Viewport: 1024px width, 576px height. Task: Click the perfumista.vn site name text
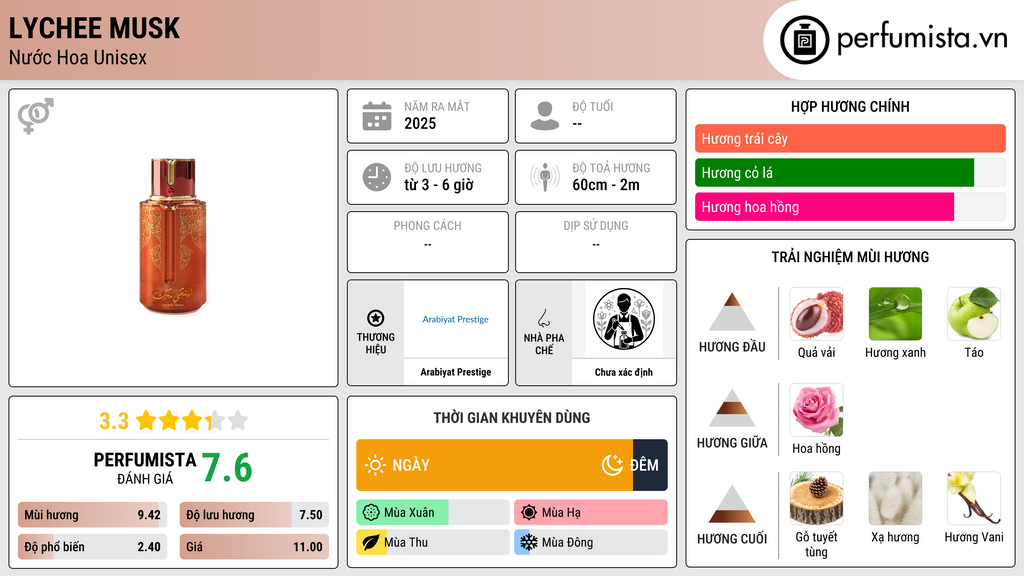coord(922,38)
